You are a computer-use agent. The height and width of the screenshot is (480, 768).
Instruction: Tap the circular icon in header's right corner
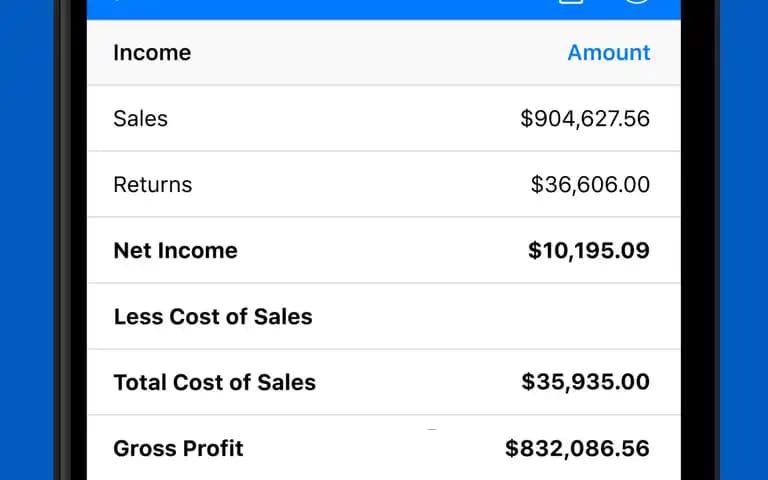click(637, 3)
